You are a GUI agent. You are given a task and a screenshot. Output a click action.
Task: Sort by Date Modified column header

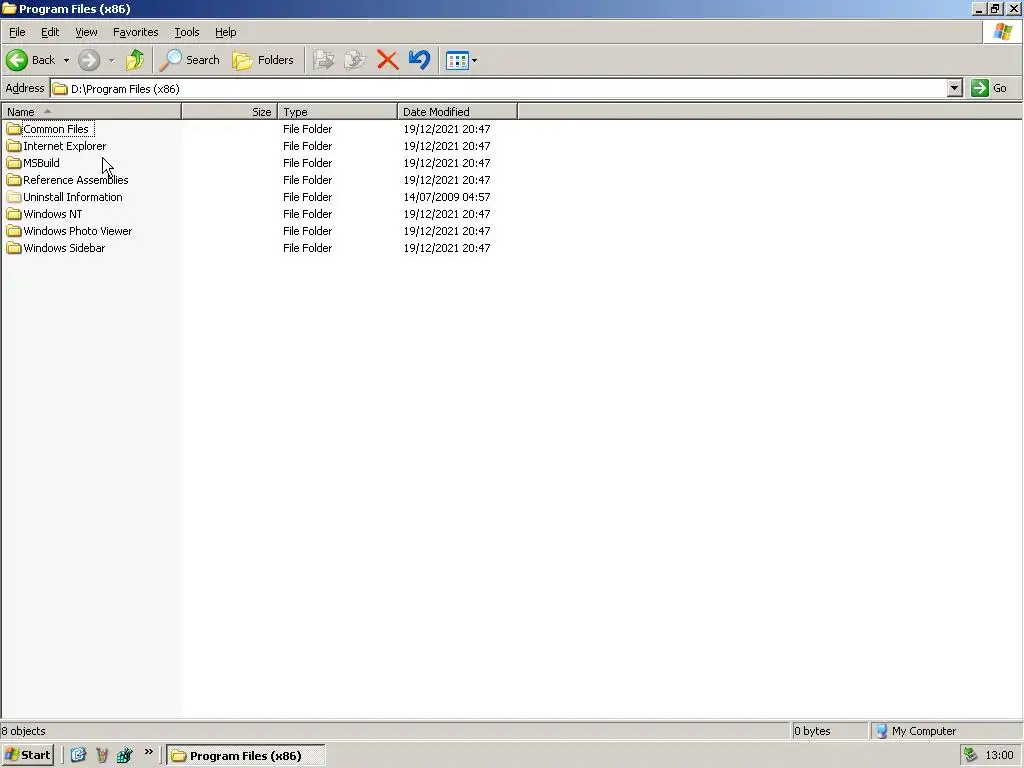pyautogui.click(x=457, y=112)
